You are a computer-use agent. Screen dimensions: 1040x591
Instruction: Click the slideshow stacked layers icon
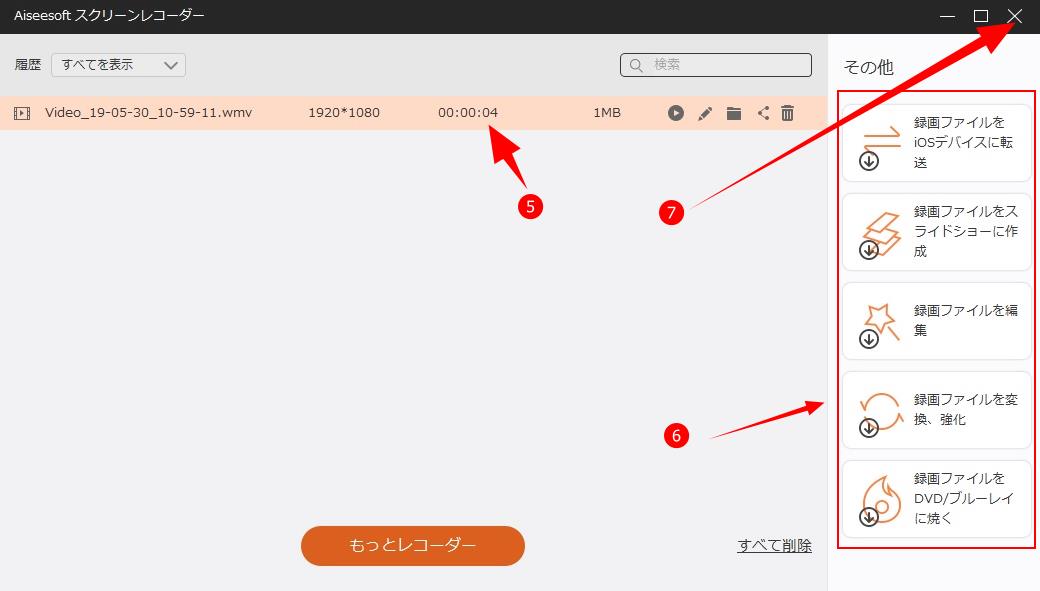click(x=881, y=234)
